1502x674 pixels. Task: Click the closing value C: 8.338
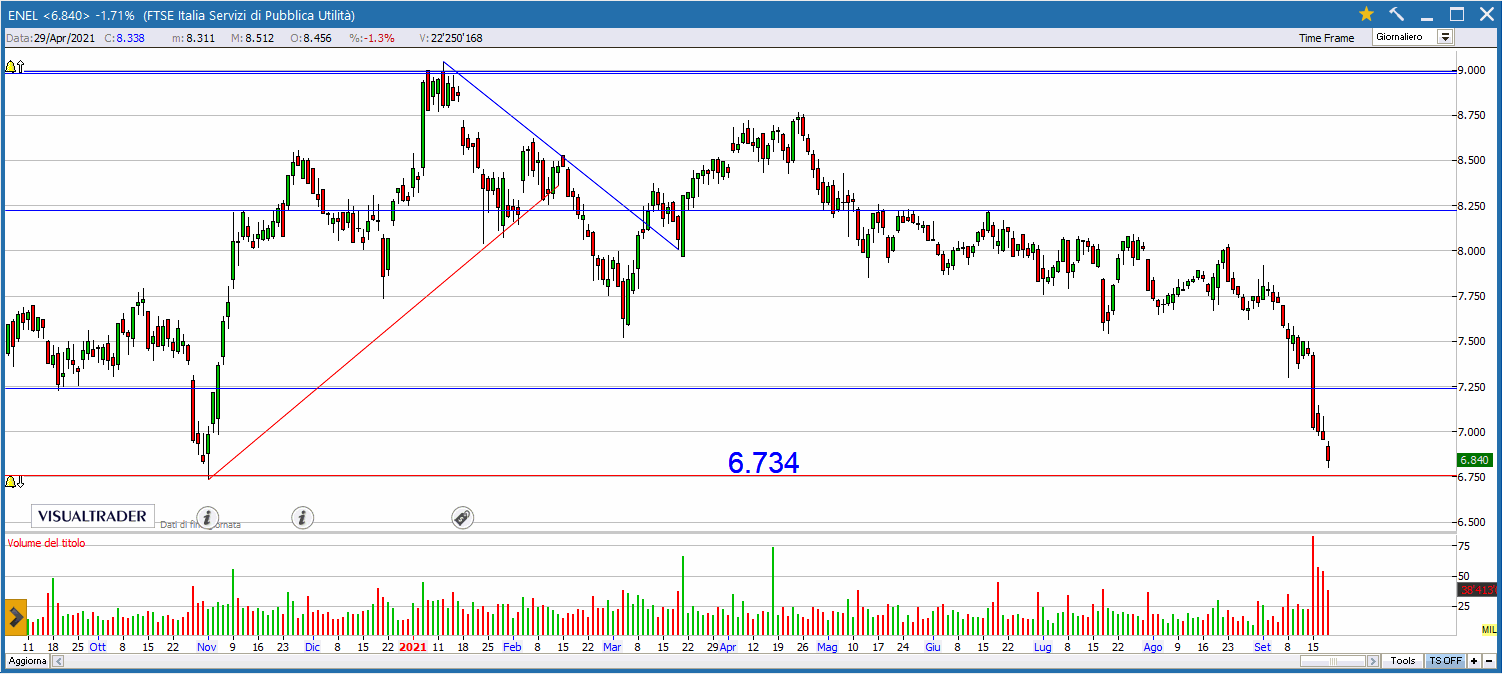pyautogui.click(x=124, y=38)
